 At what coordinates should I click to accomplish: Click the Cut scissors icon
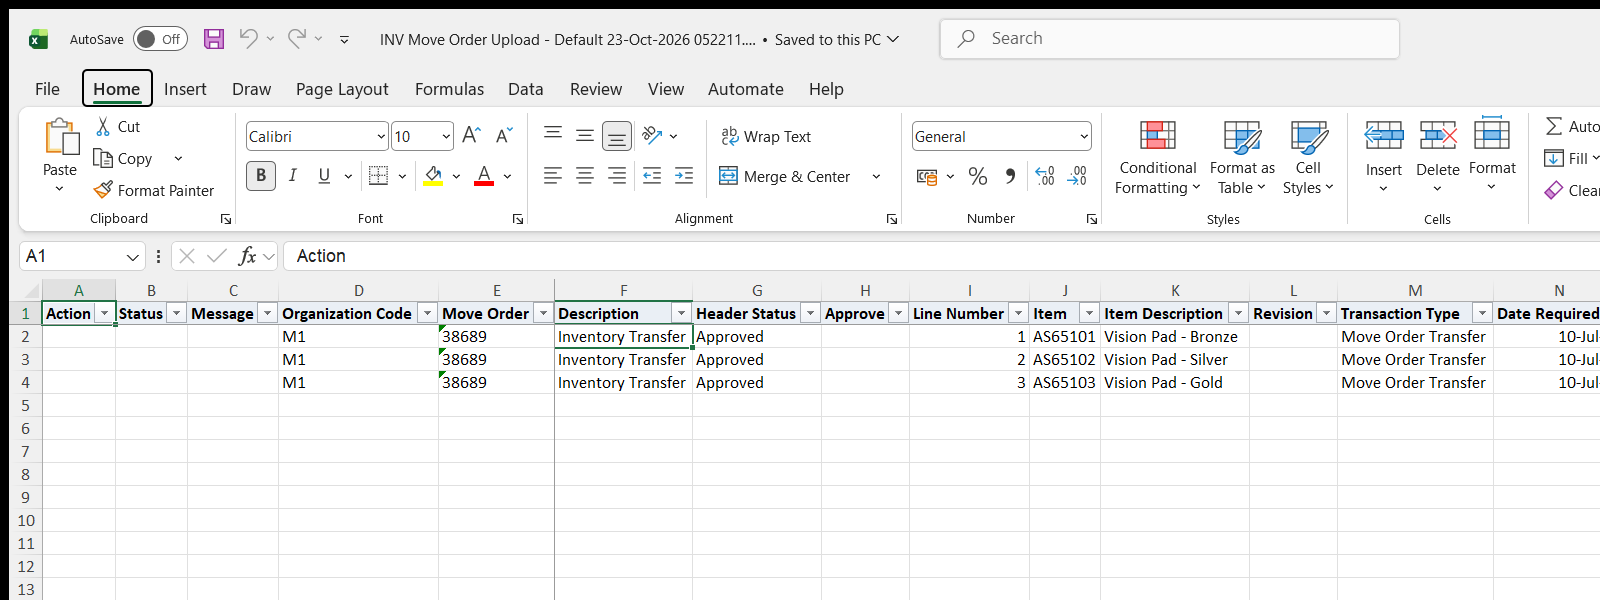103,127
